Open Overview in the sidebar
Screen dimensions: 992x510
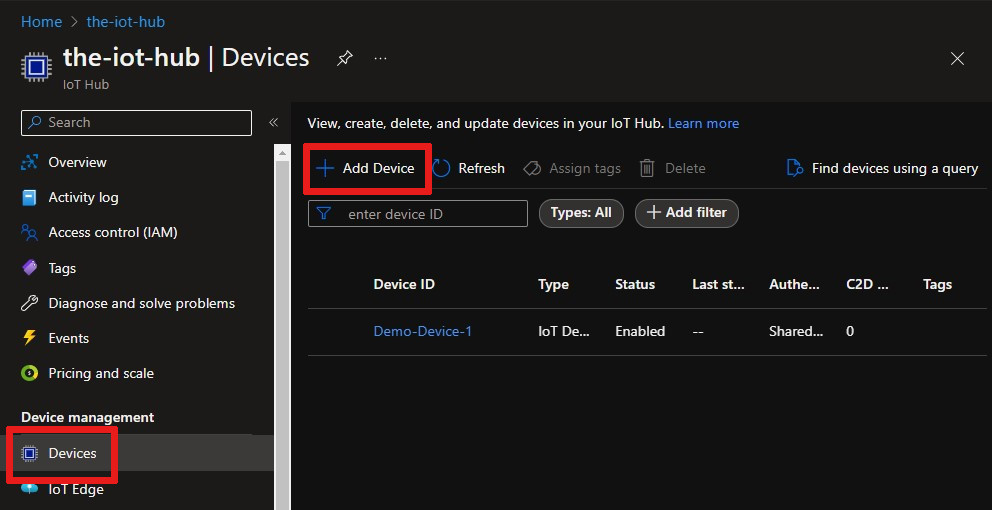pos(77,163)
